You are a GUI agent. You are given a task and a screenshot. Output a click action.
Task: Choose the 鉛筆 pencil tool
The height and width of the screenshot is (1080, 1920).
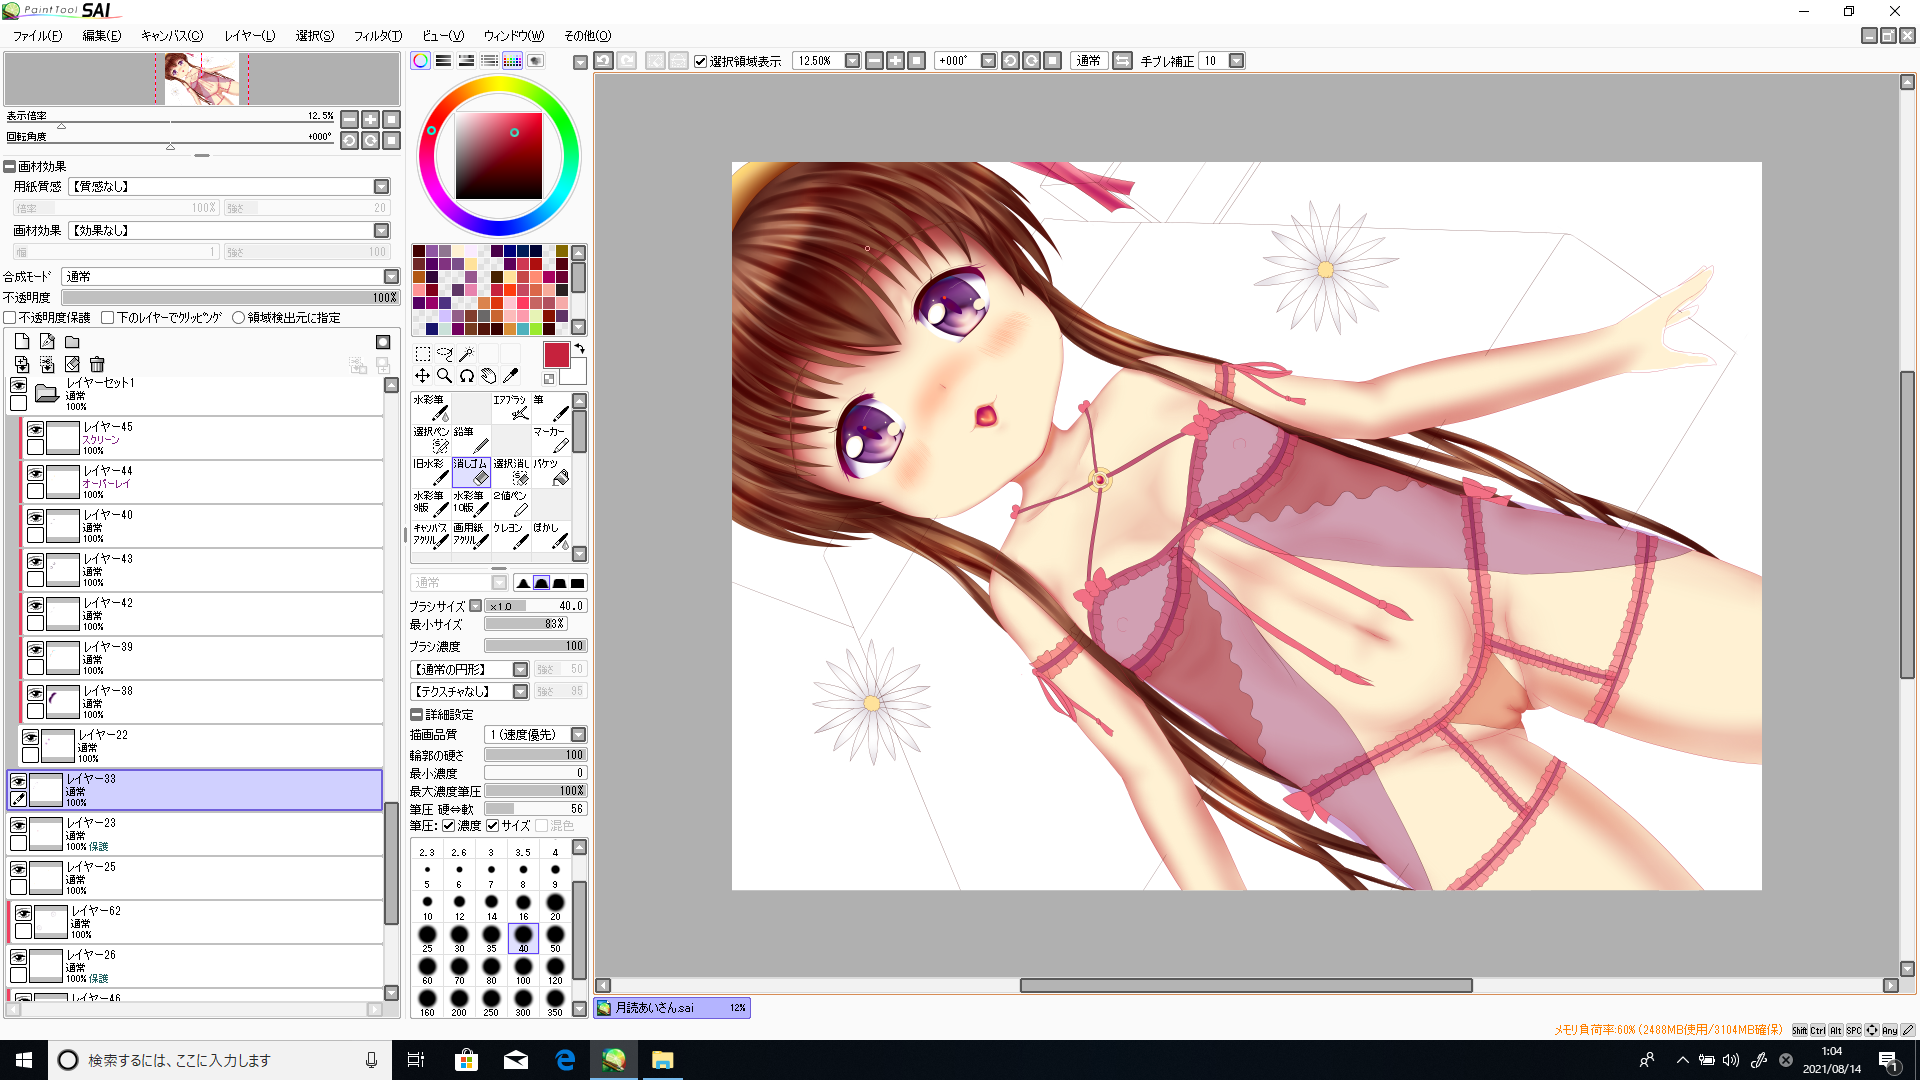tap(471, 440)
